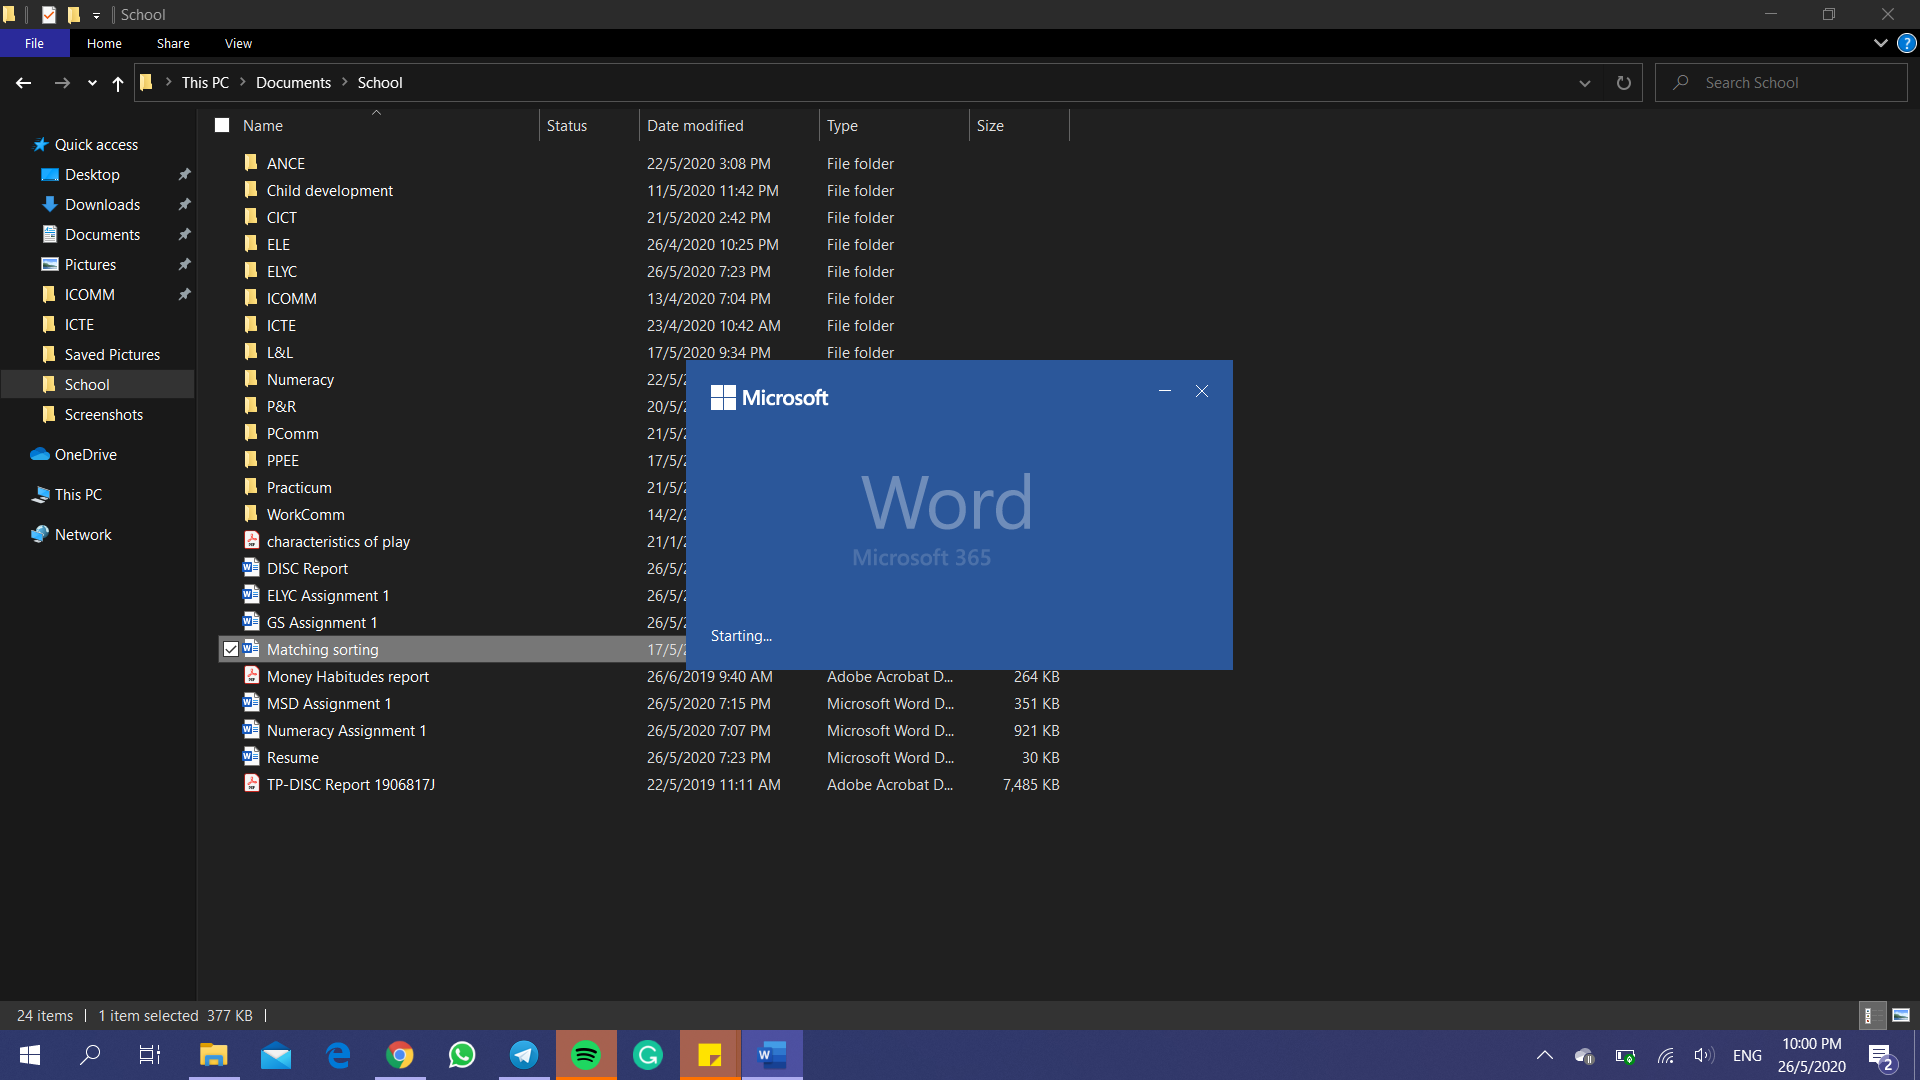Select Network in navigation pane

tap(83, 535)
